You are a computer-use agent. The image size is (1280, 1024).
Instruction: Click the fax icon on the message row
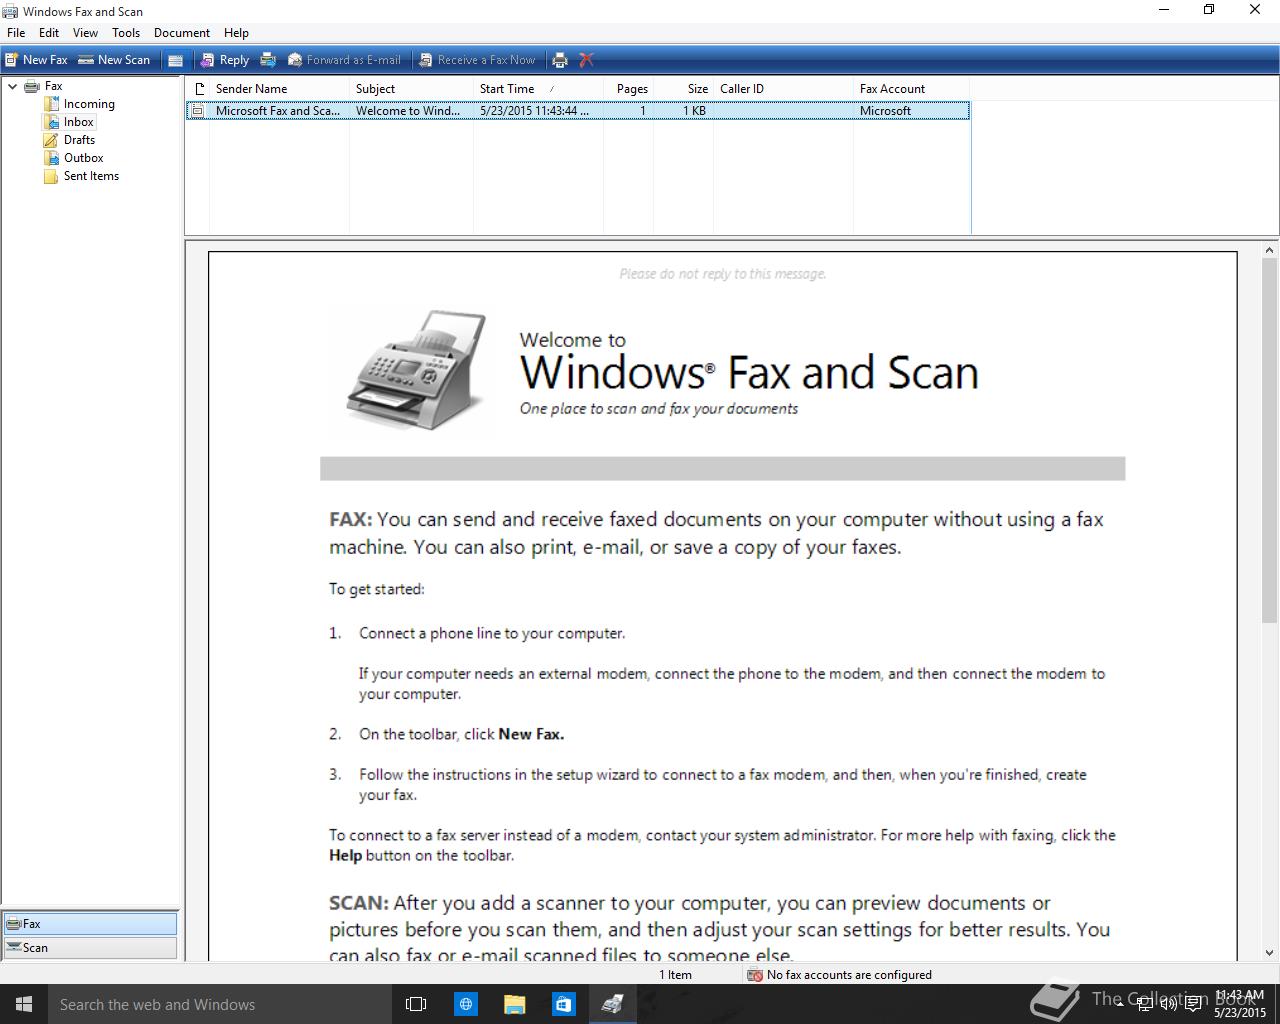[198, 111]
